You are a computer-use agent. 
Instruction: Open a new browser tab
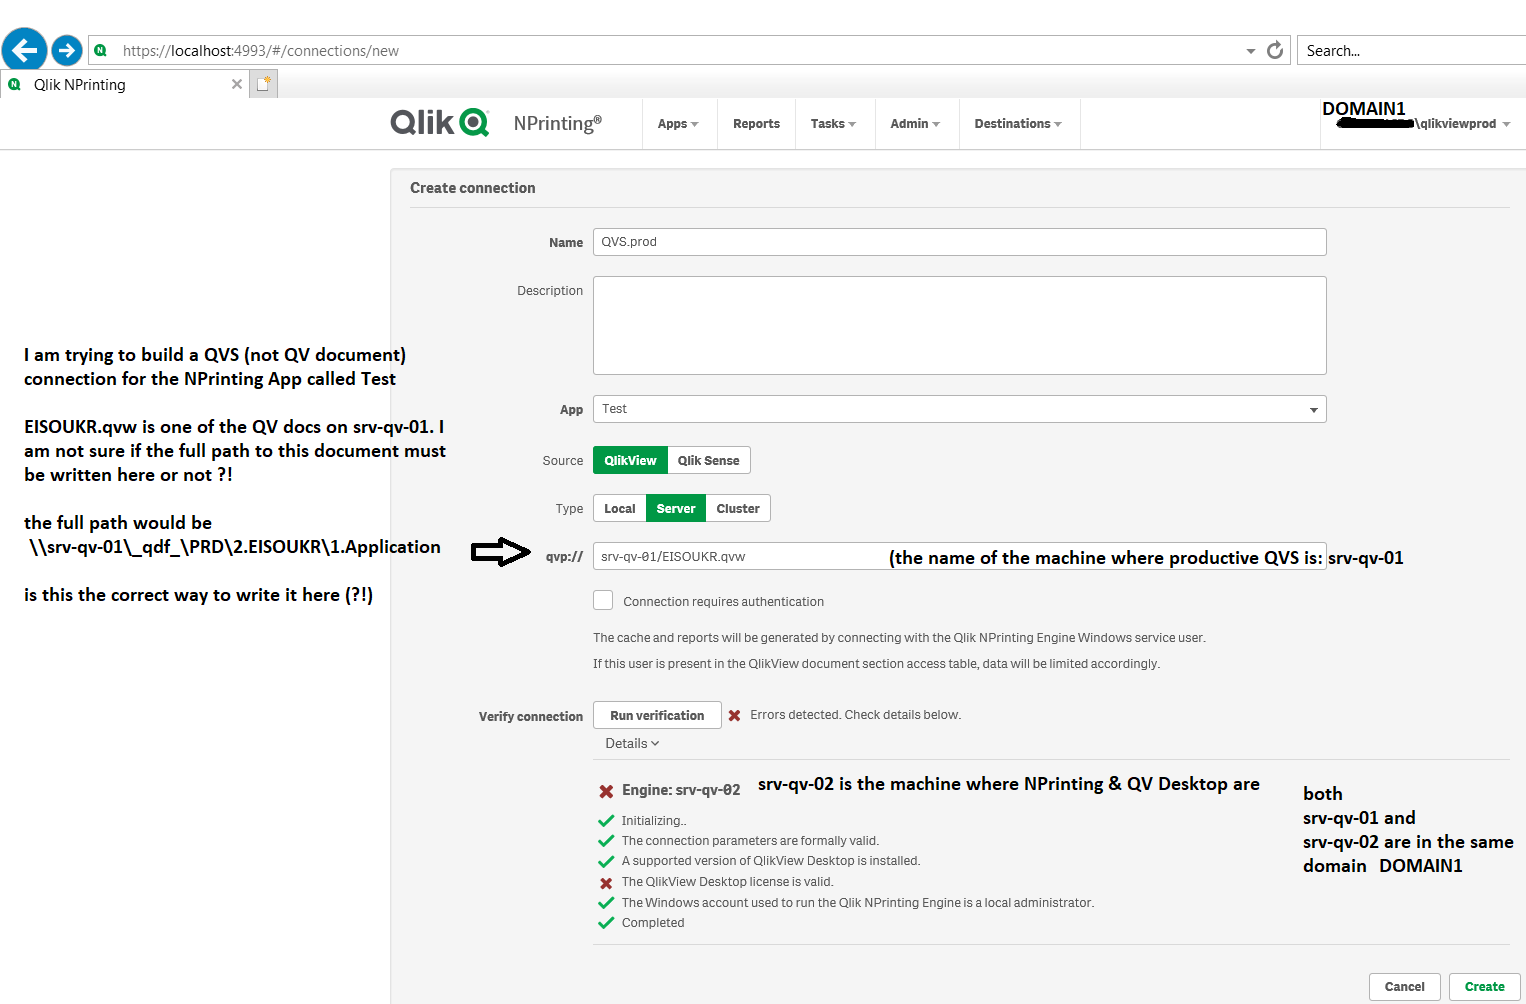[262, 83]
